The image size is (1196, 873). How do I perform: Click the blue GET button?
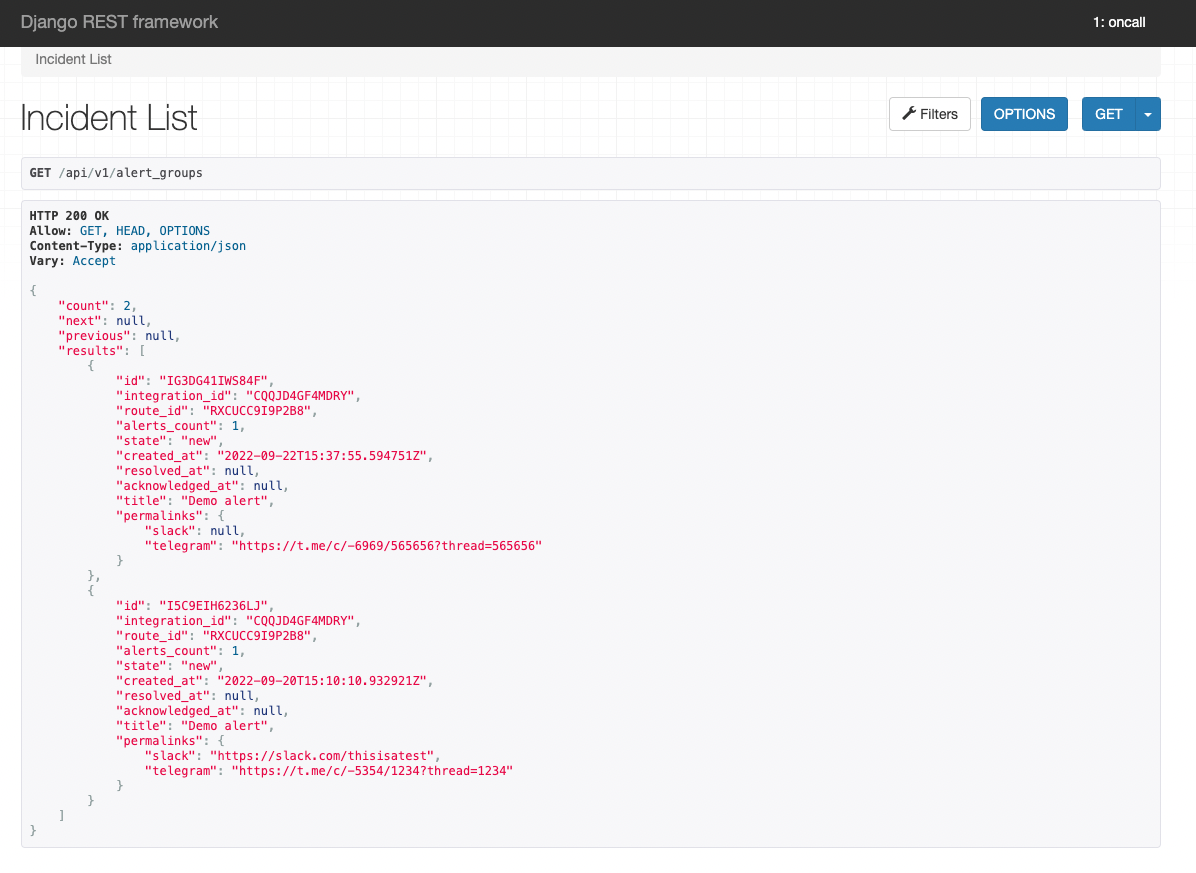(1108, 113)
